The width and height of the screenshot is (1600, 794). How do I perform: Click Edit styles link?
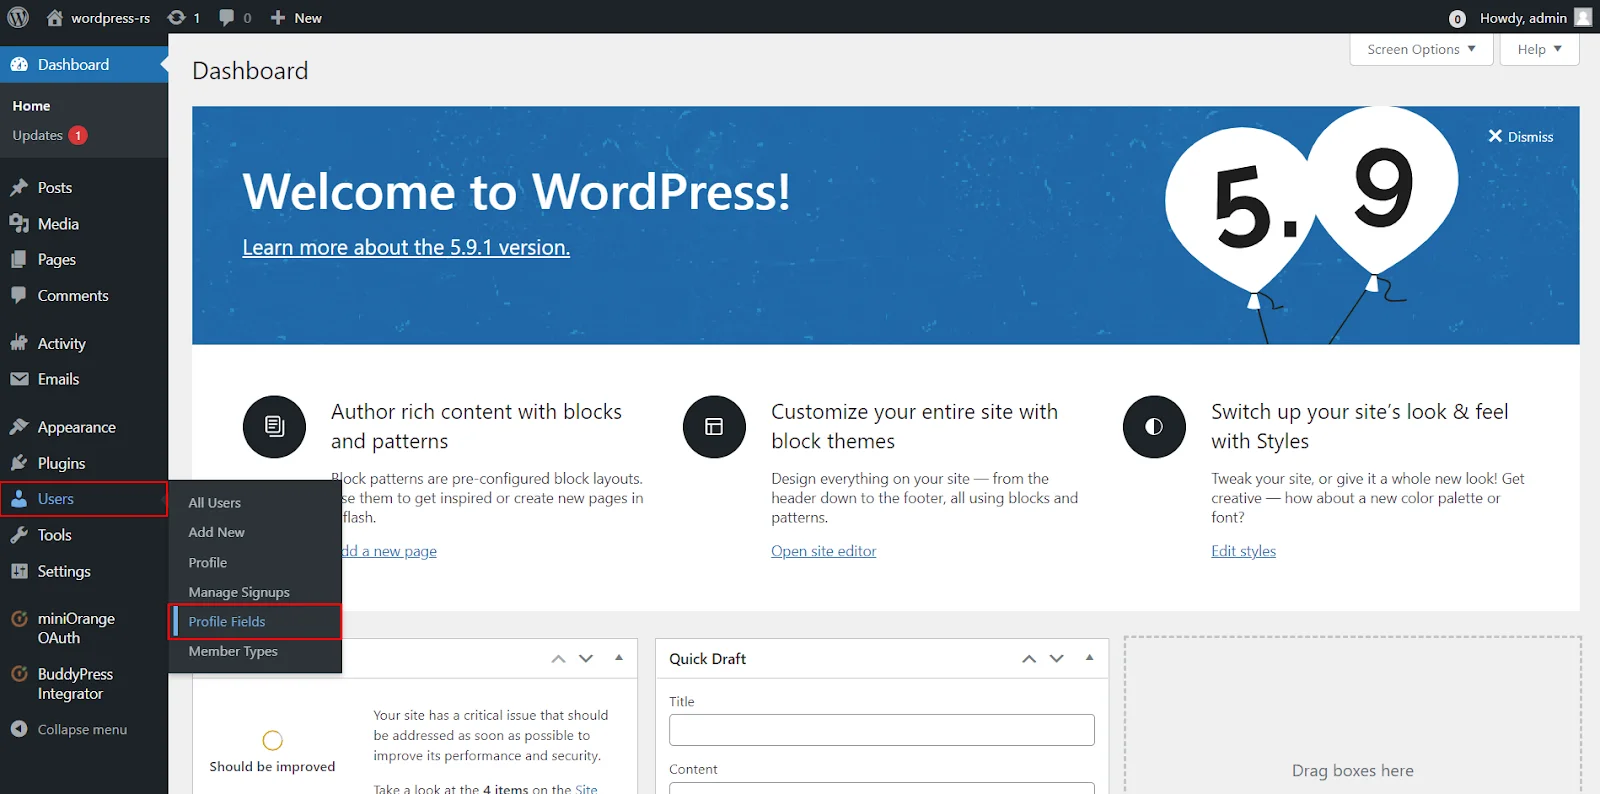coord(1243,551)
